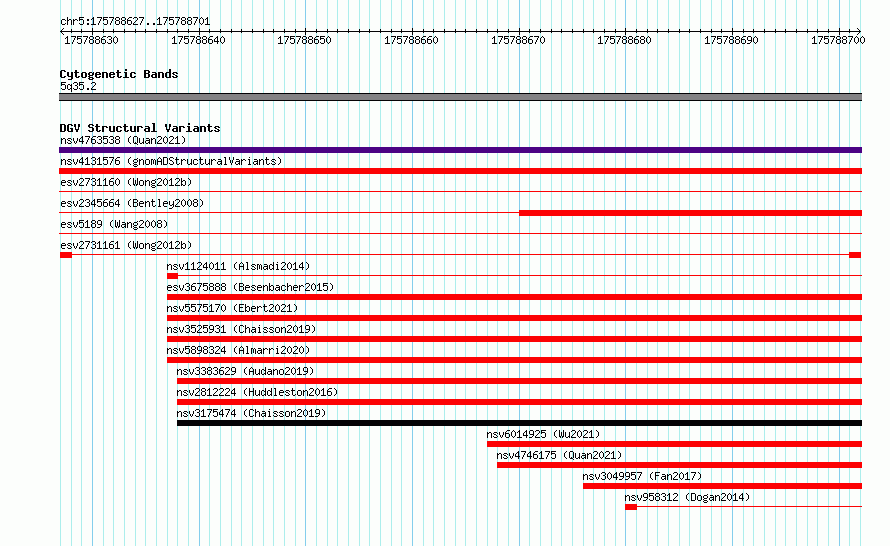Click nsv3383629 (Audano2019) variant label

(245, 371)
